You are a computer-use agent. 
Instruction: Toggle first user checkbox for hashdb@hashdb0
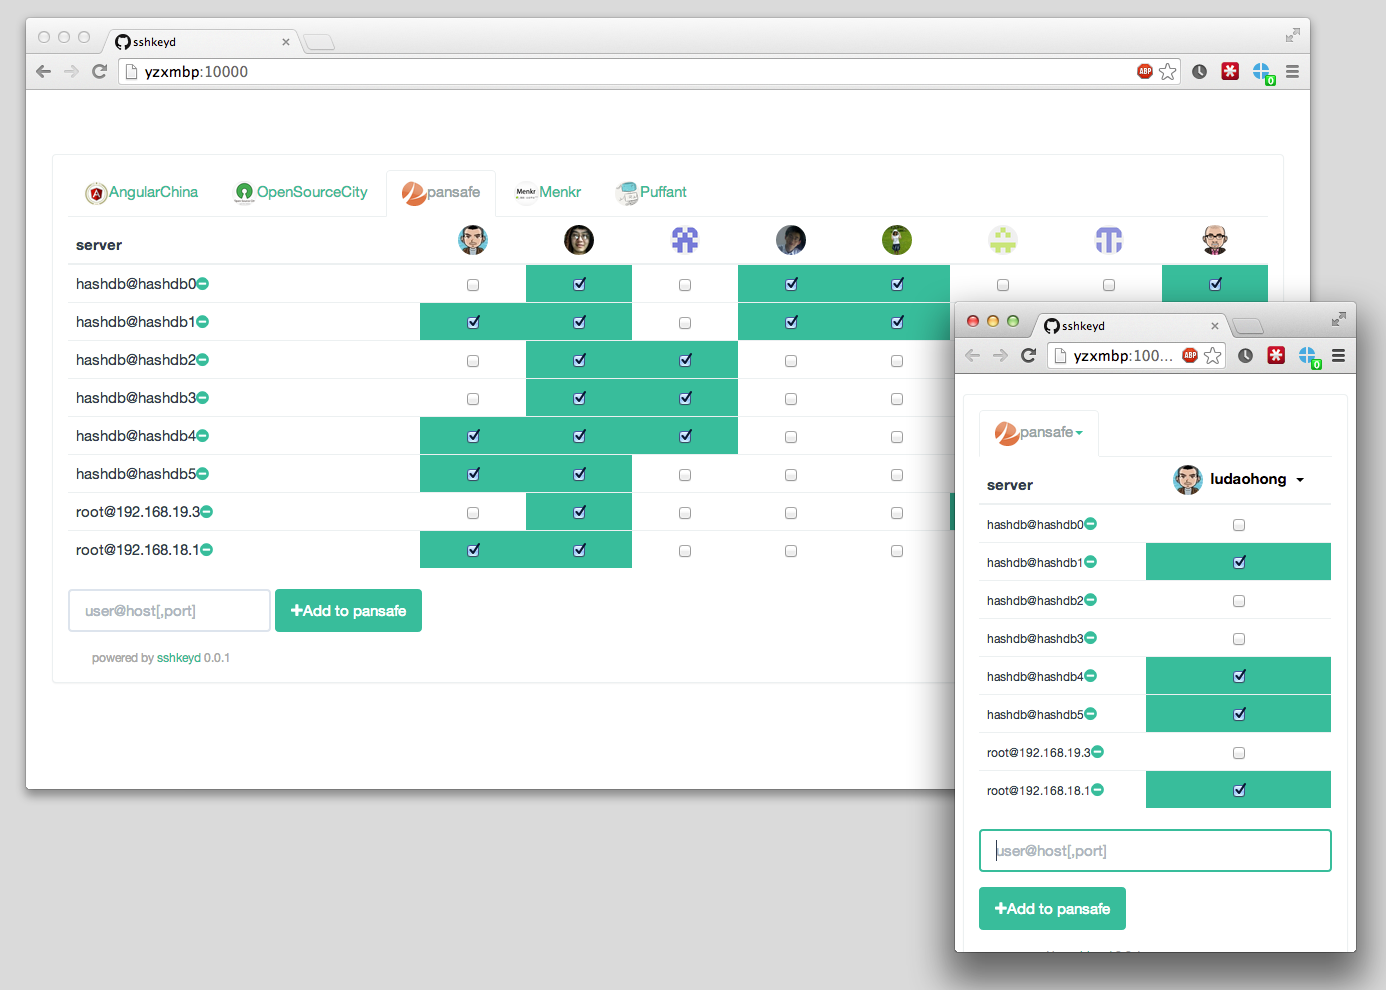click(473, 285)
